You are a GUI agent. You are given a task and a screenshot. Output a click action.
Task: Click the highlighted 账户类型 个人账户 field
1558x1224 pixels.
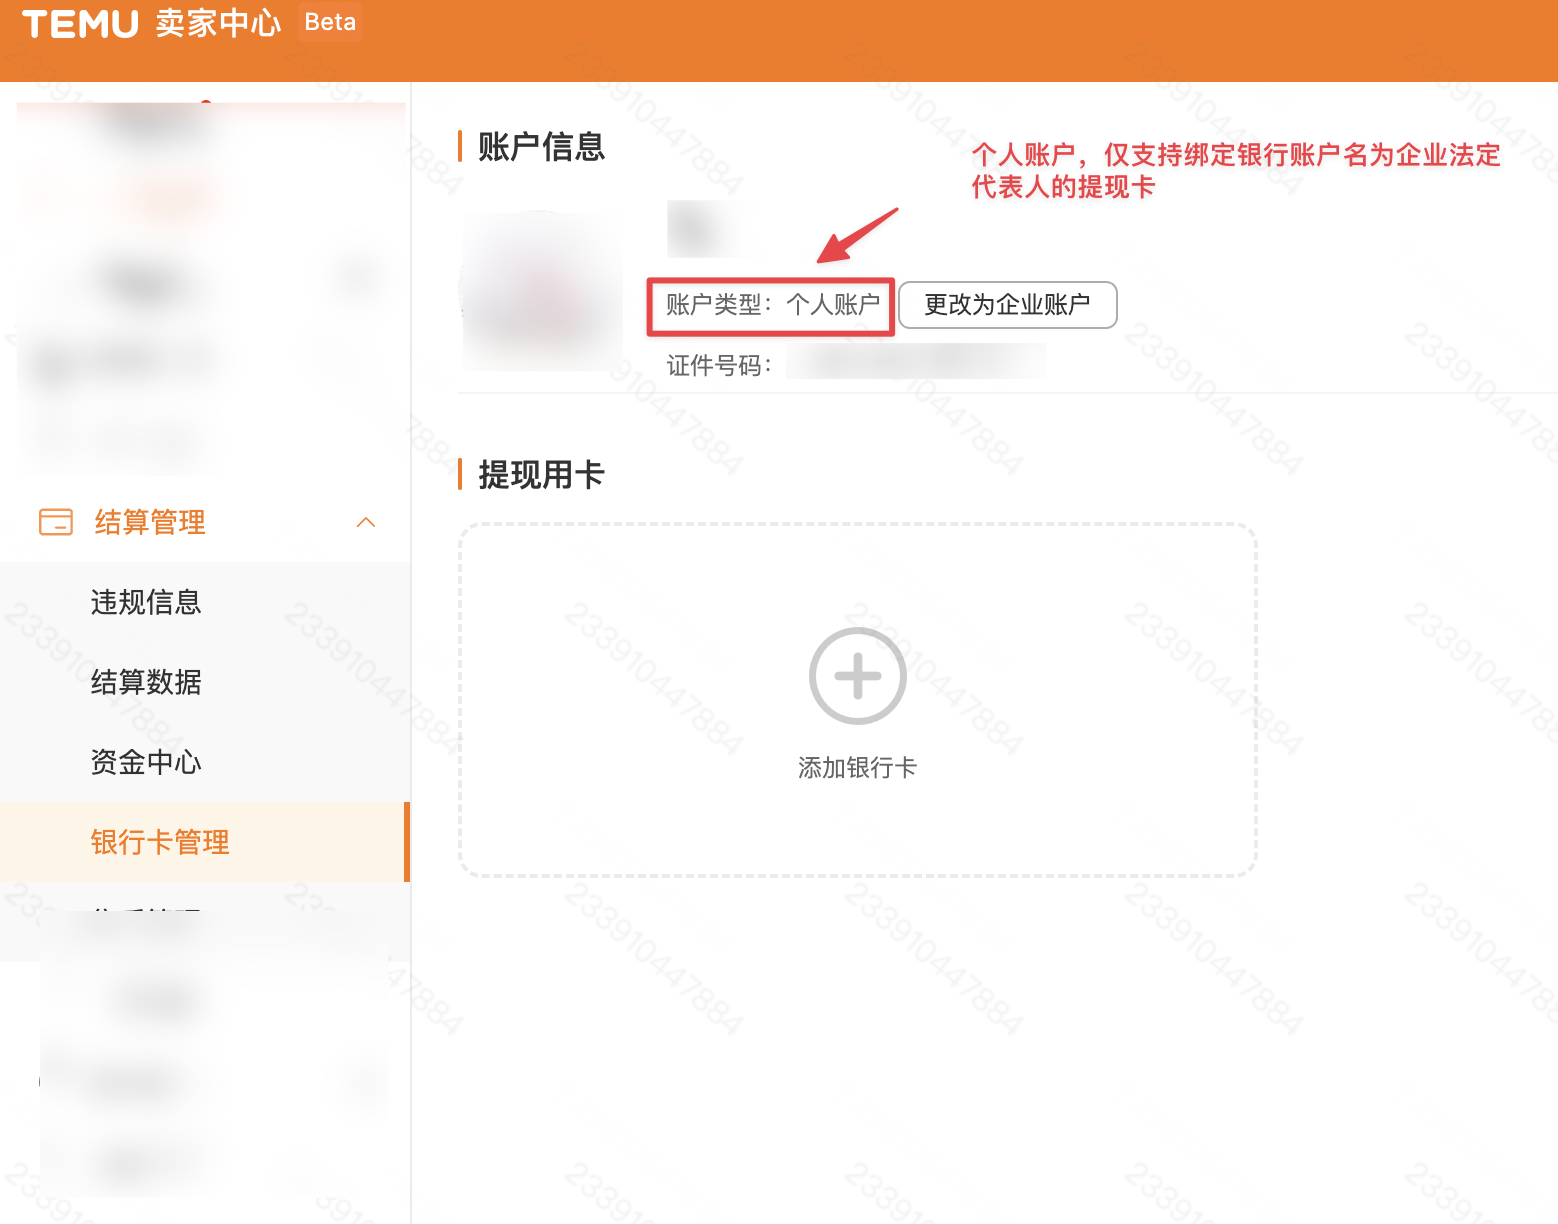770,306
